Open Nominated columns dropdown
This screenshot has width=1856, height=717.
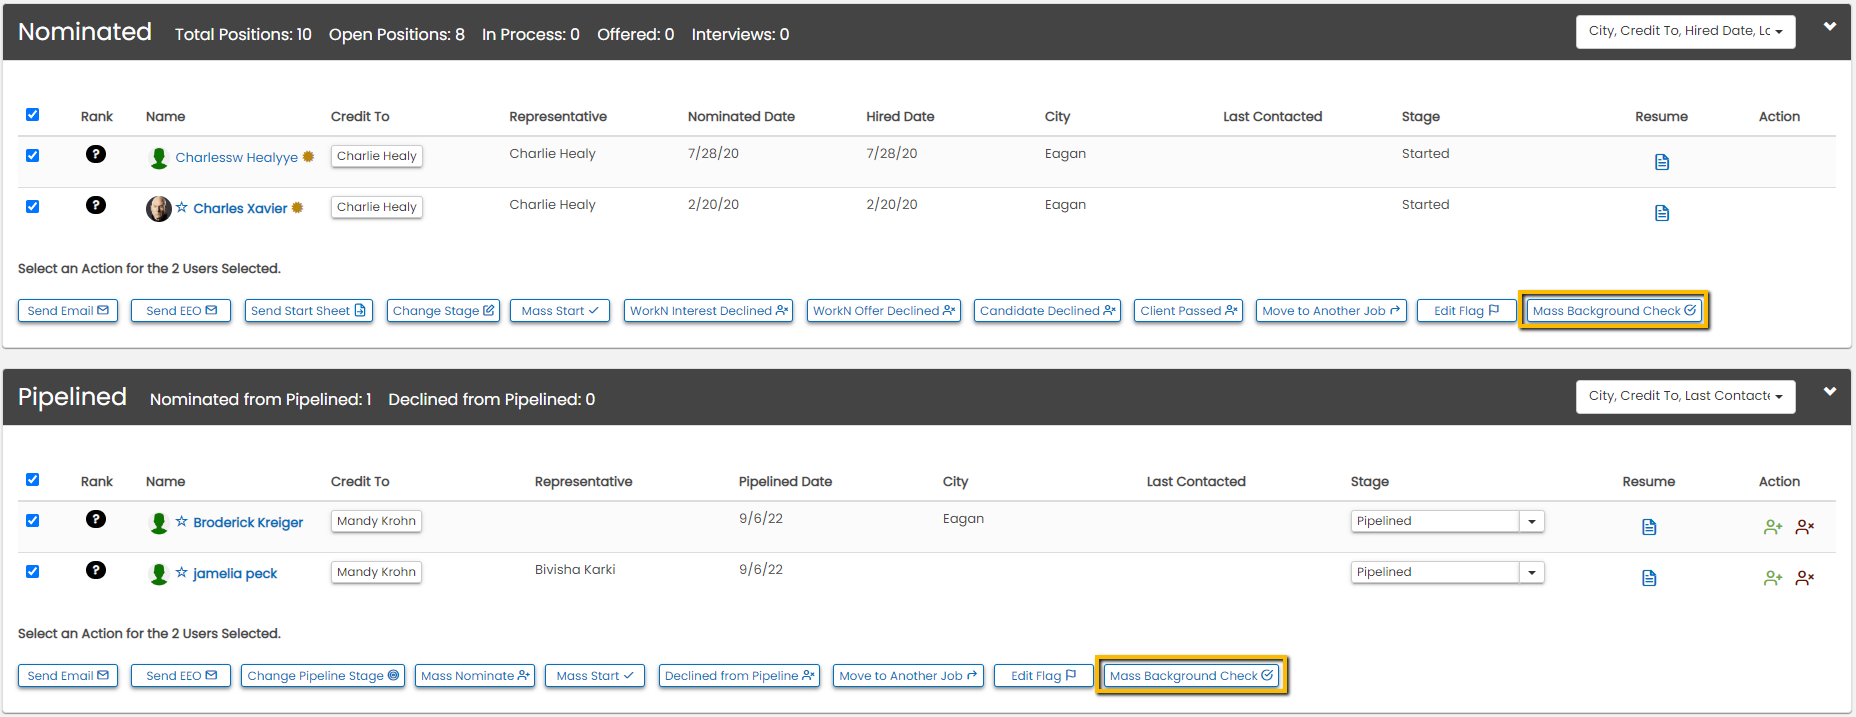point(1686,32)
